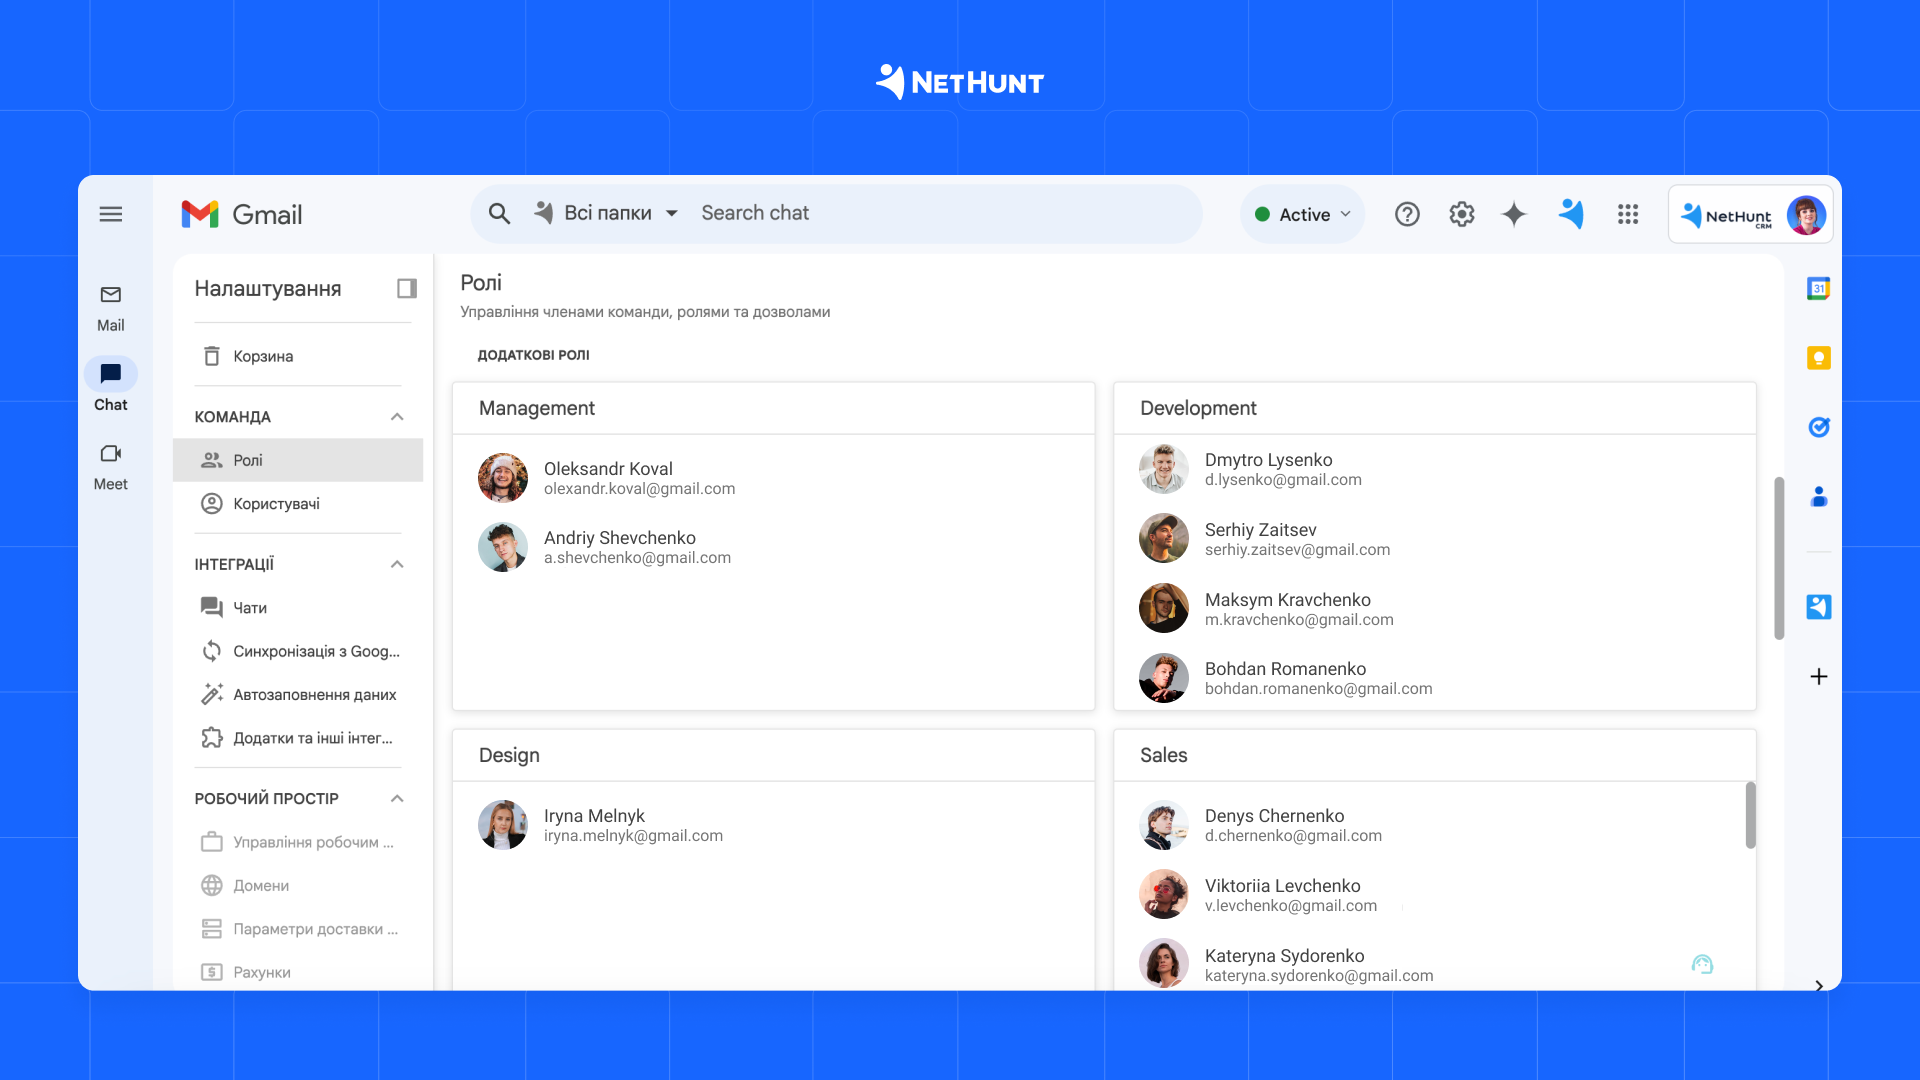
Task: Click the NetHunt CRM extension icon
Action: pyautogui.click(x=1571, y=214)
